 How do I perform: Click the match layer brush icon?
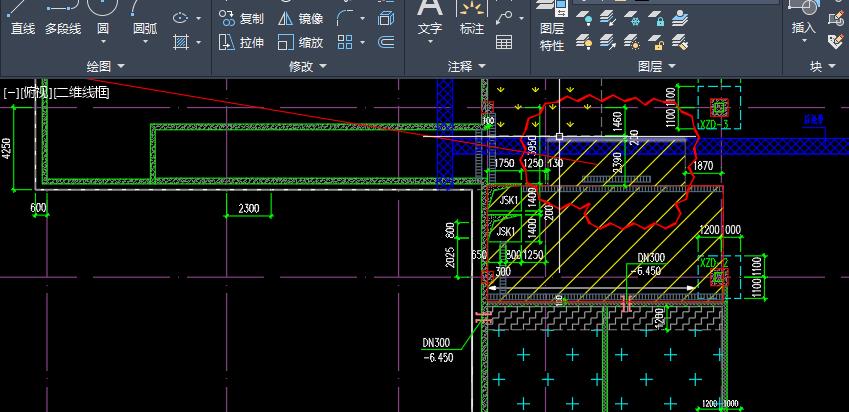click(x=680, y=42)
